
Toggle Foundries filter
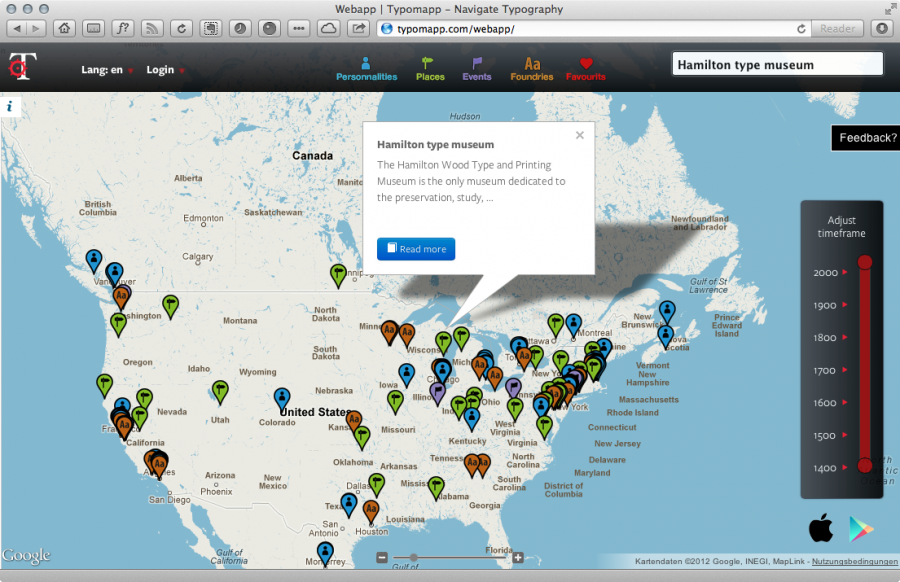pyautogui.click(x=531, y=69)
